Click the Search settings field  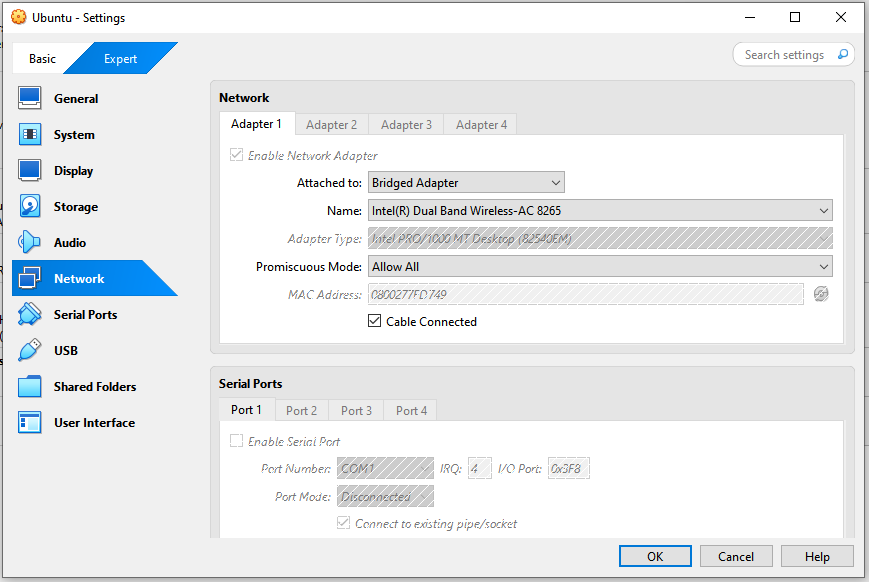tap(786, 55)
